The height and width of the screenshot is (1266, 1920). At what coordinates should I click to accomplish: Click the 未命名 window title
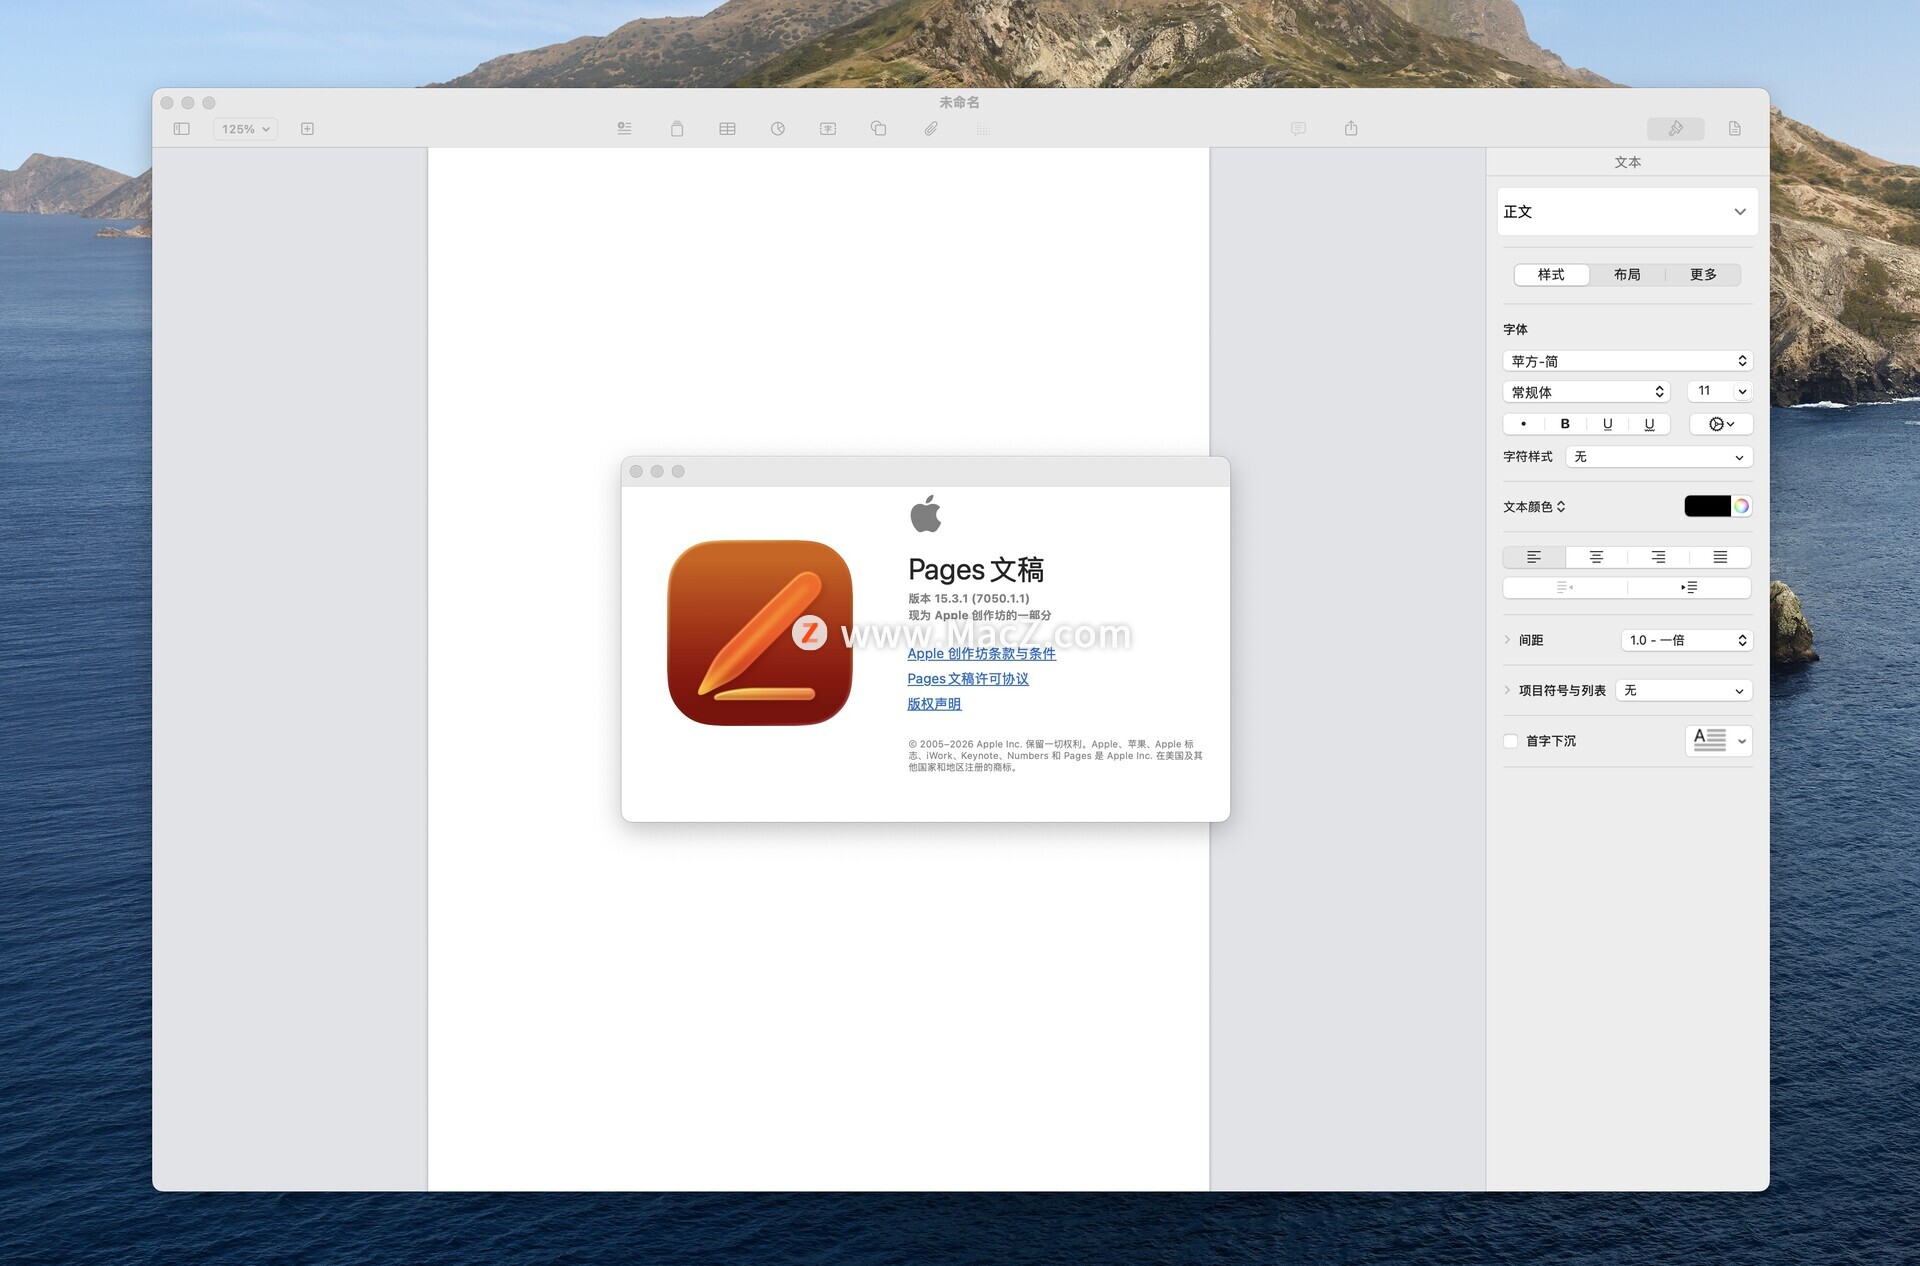pyautogui.click(x=959, y=102)
